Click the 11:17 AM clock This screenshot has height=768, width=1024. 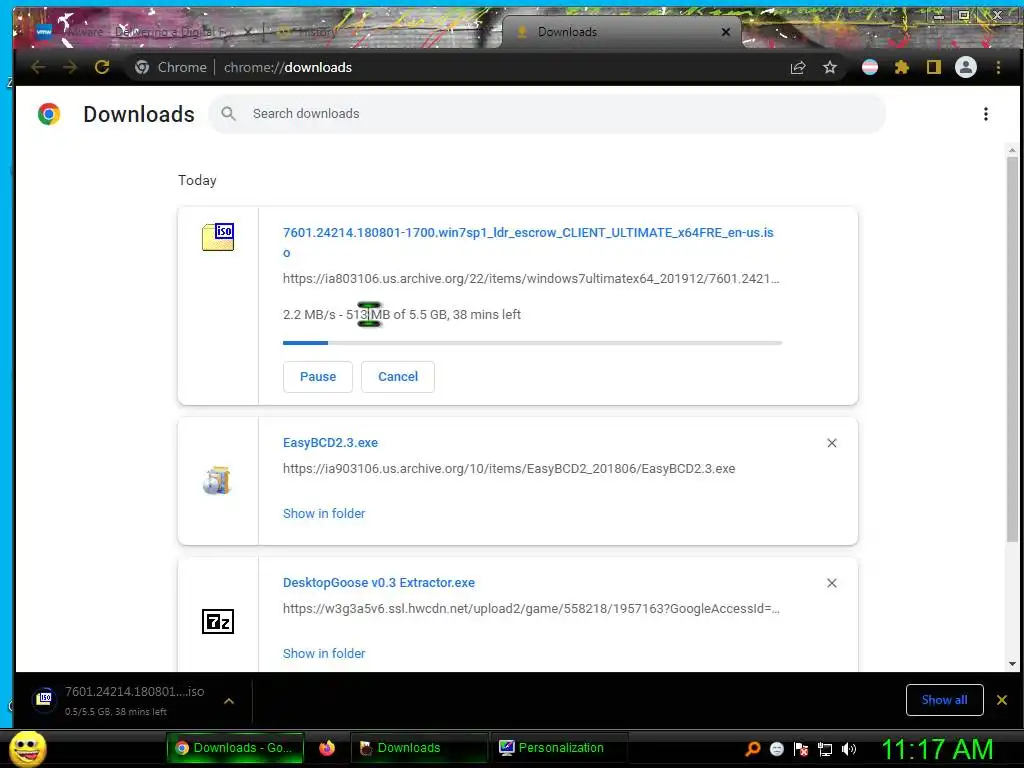(x=936, y=749)
